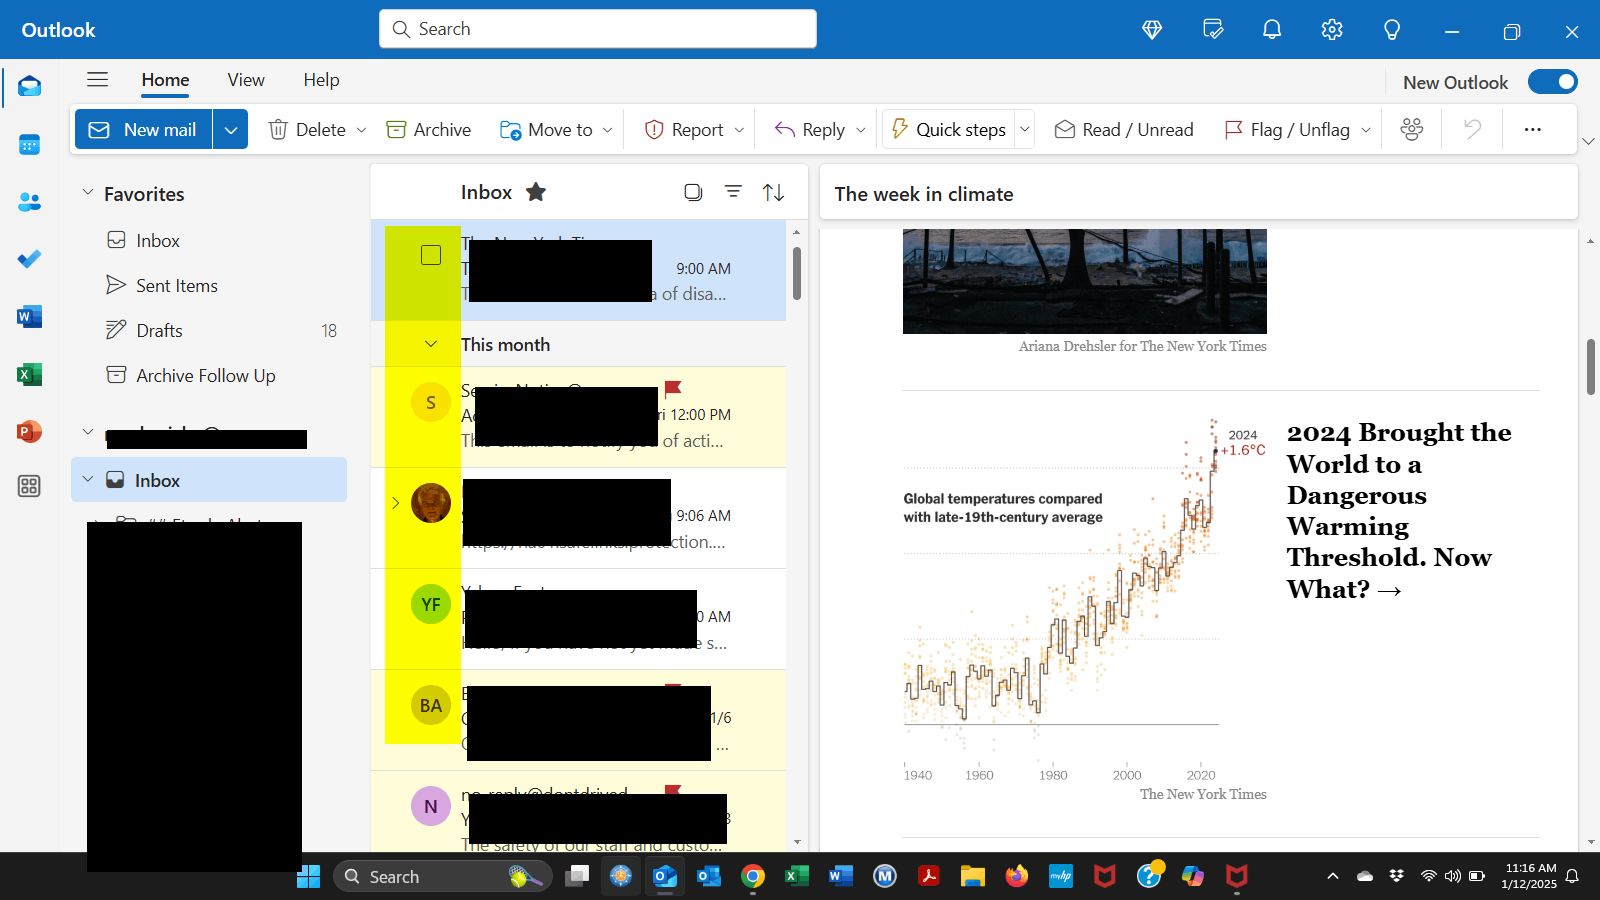This screenshot has height=900, width=1600.
Task: Open Settings from the title bar
Action: [1331, 29]
